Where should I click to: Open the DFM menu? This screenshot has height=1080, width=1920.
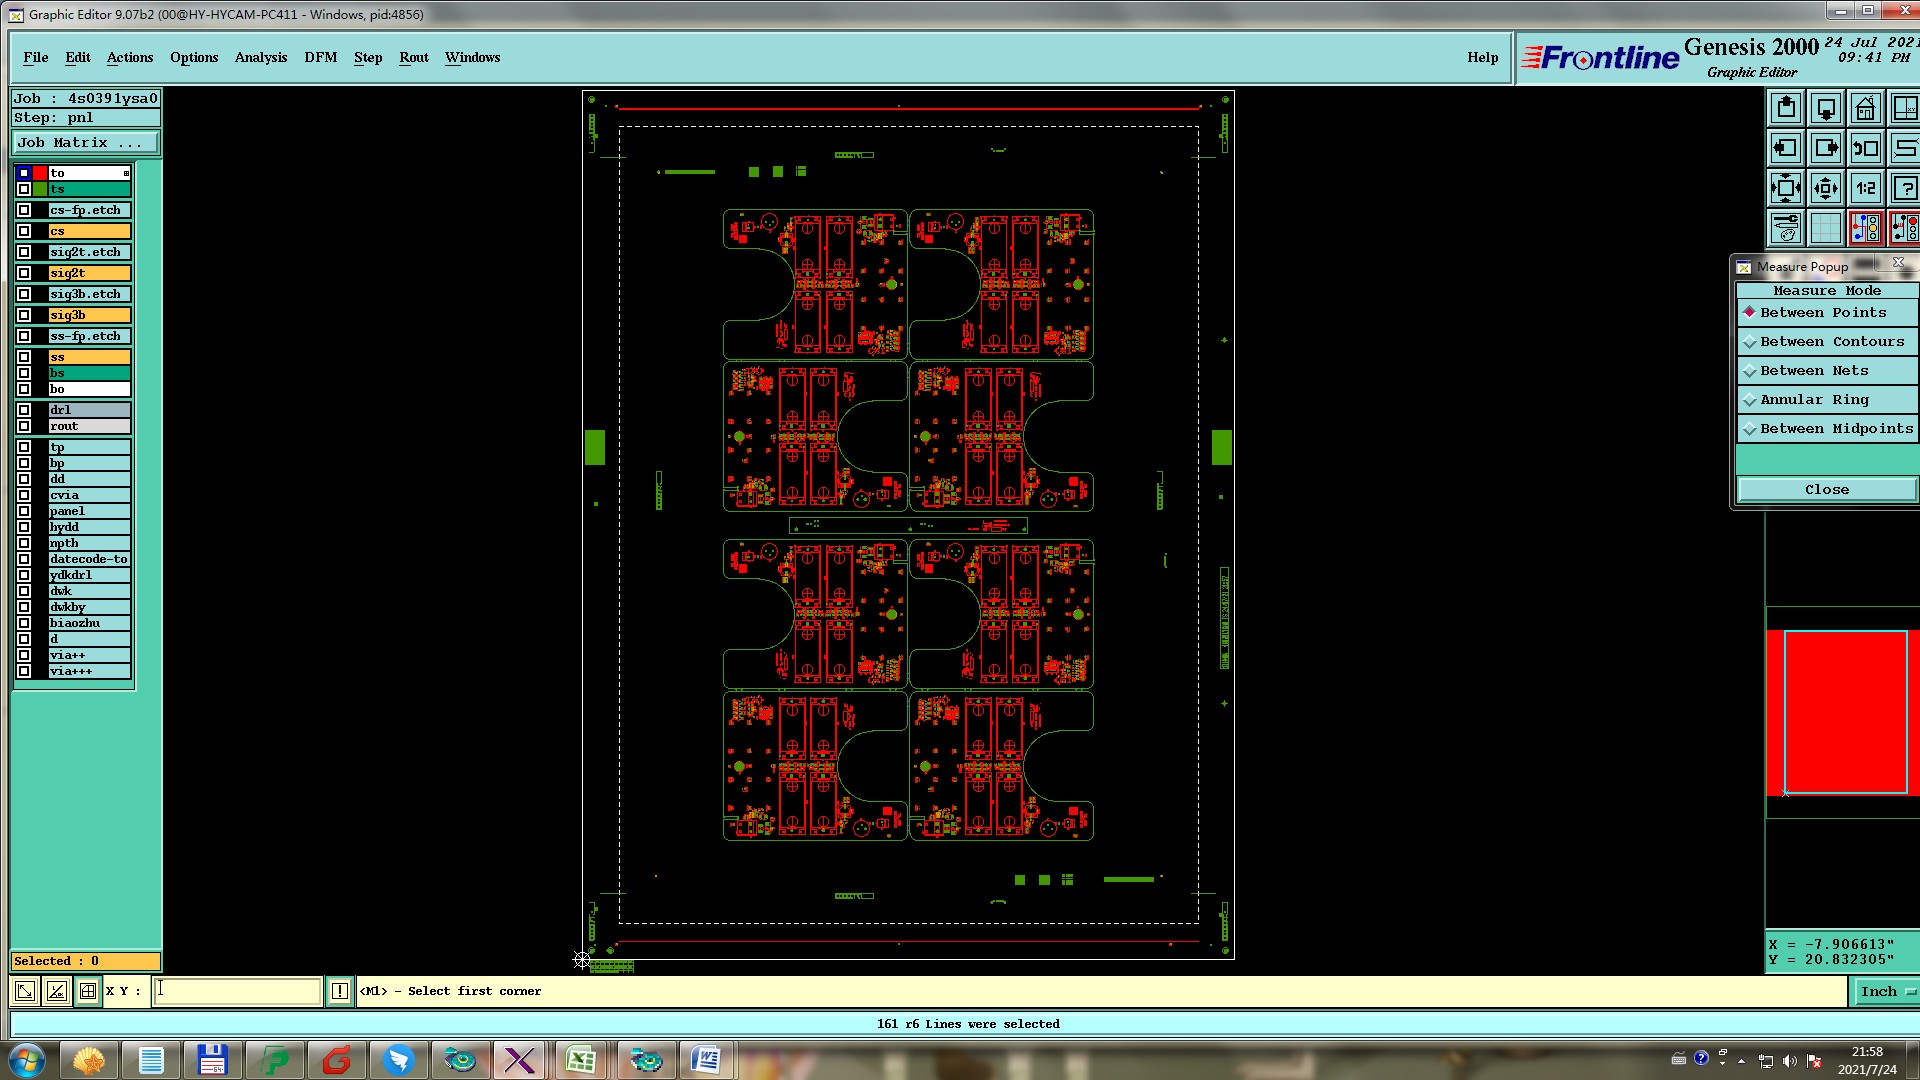(320, 57)
